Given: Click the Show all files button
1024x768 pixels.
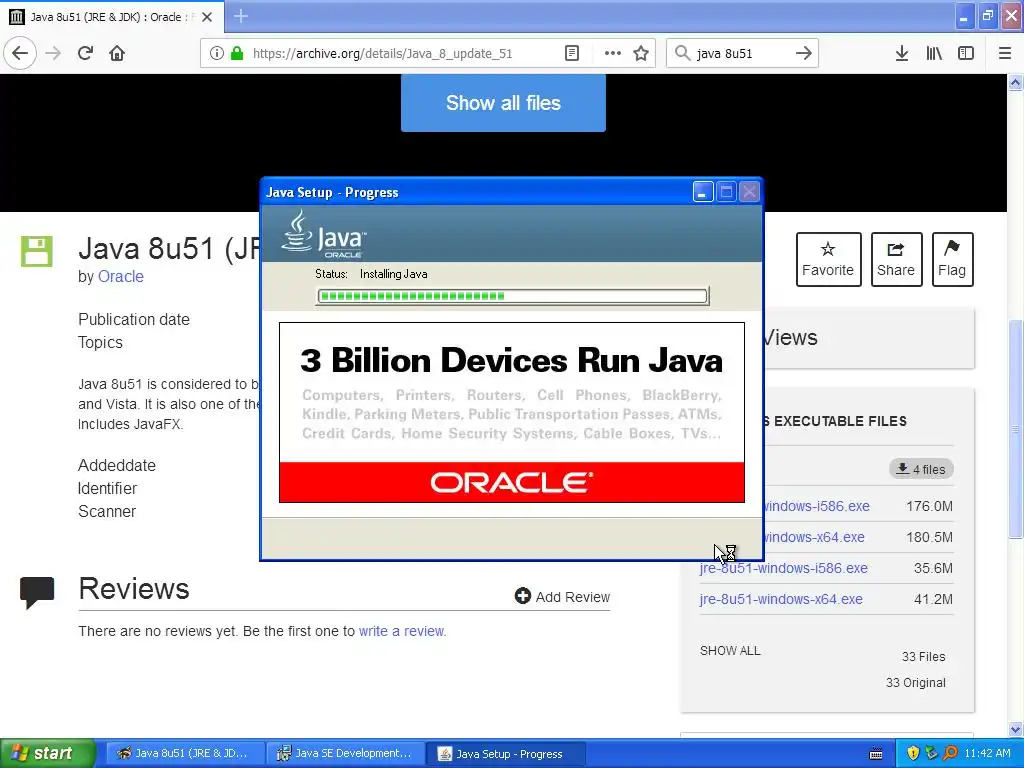Looking at the screenshot, I should click(x=503, y=103).
